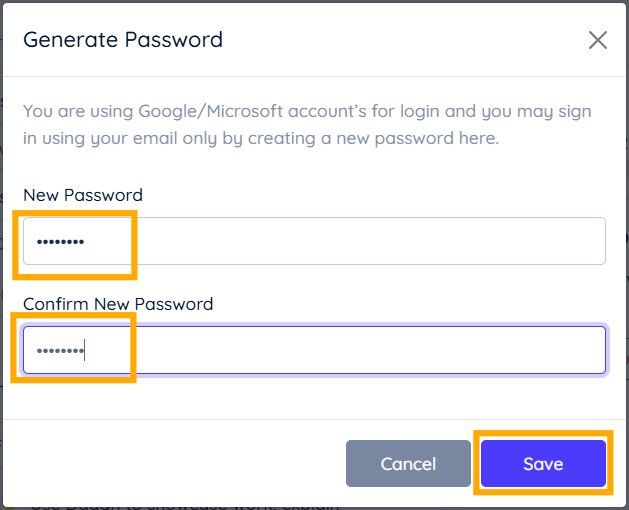Image resolution: width=629 pixels, height=510 pixels.
Task: Click the Generate Password dialog title
Action: (x=123, y=40)
